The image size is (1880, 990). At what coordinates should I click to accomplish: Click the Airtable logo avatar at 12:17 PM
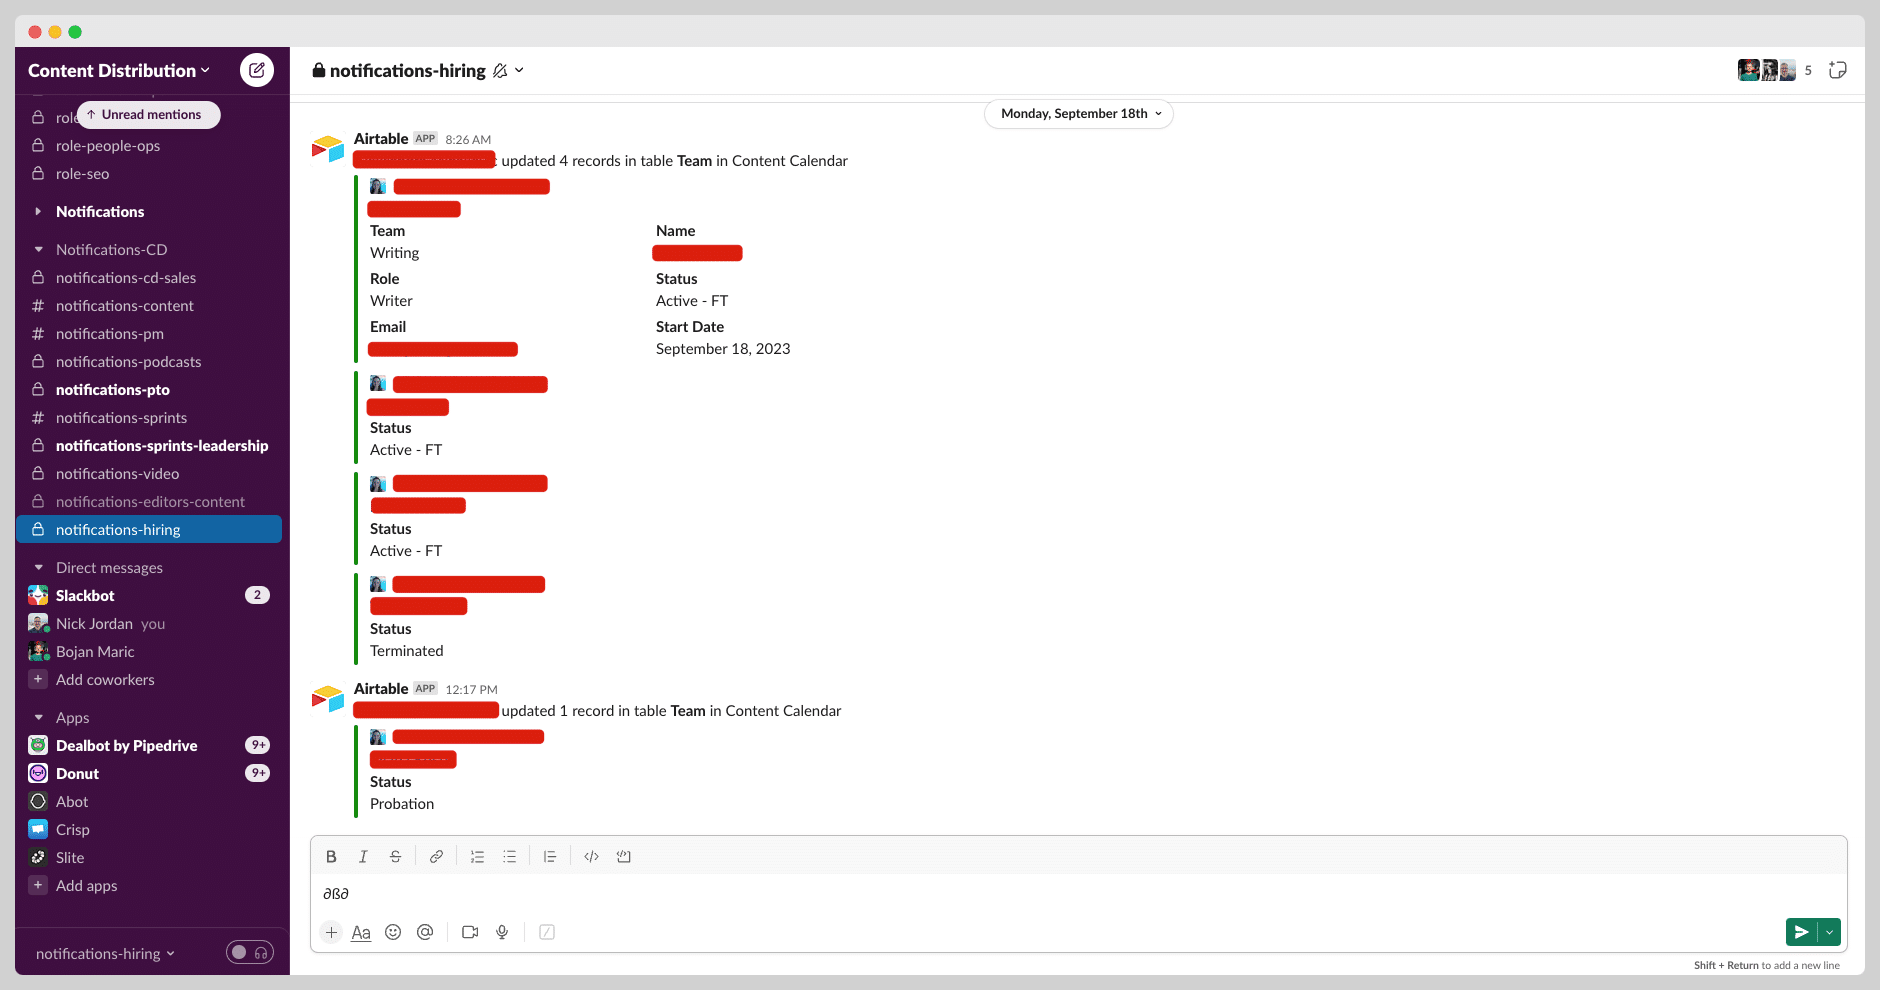328,698
